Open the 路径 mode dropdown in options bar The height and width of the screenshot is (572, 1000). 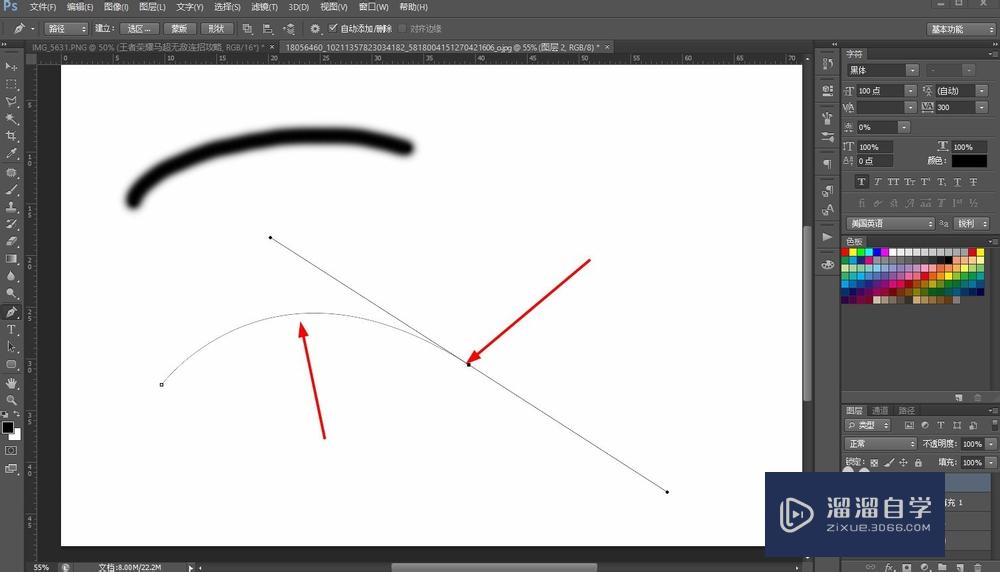pos(66,29)
